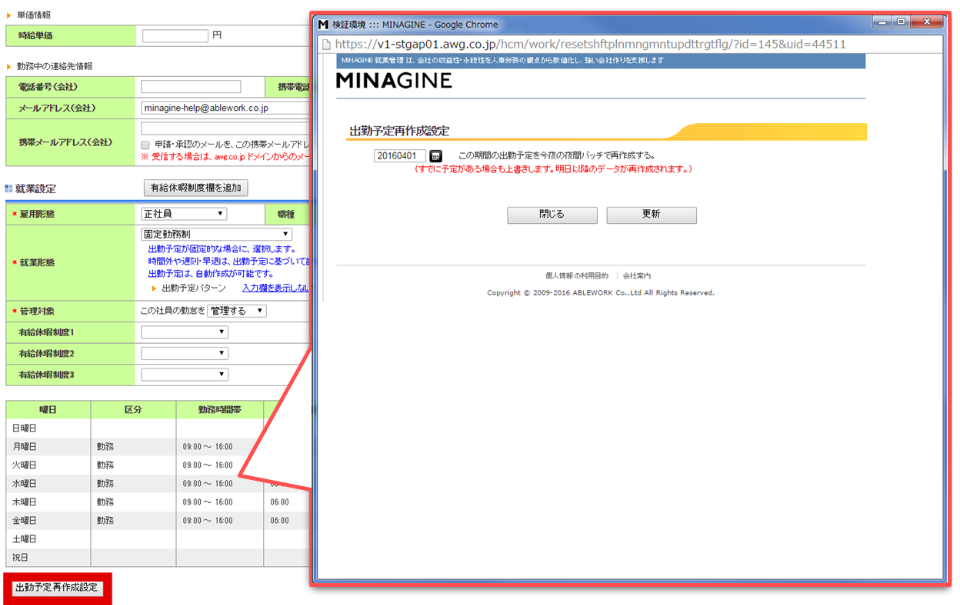Click the 電話番号(会社) input field
The width and height of the screenshot is (960, 605).
(x=191, y=87)
